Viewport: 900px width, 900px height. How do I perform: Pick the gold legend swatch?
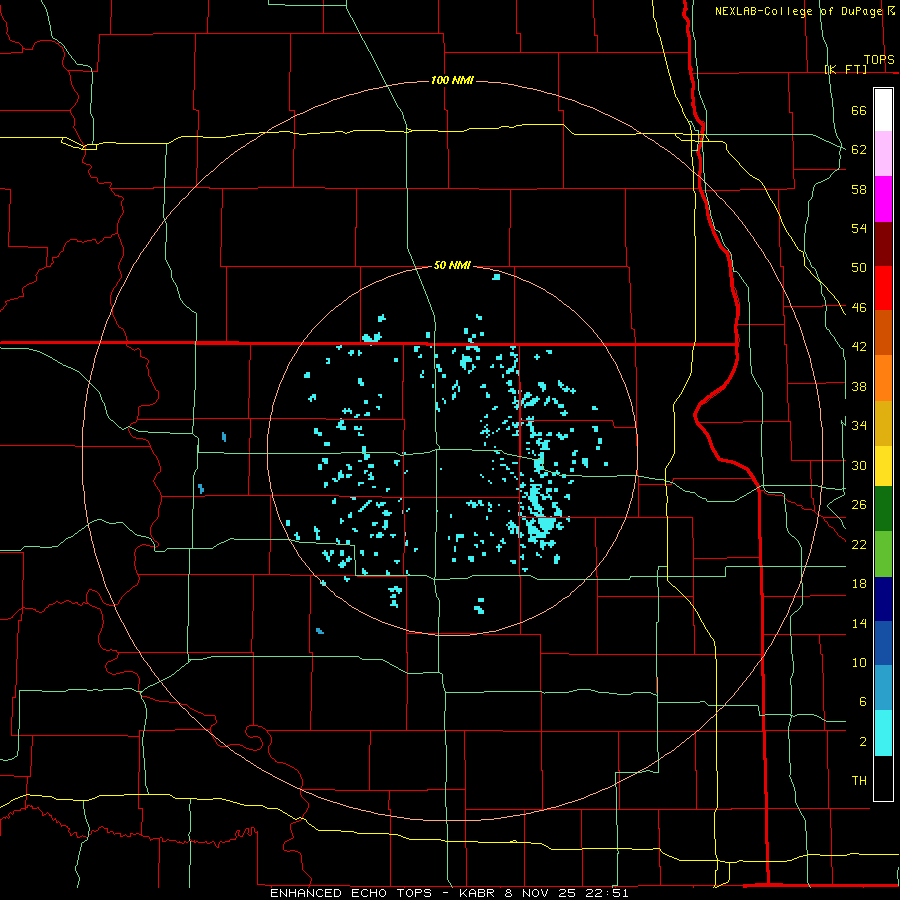pos(883,423)
